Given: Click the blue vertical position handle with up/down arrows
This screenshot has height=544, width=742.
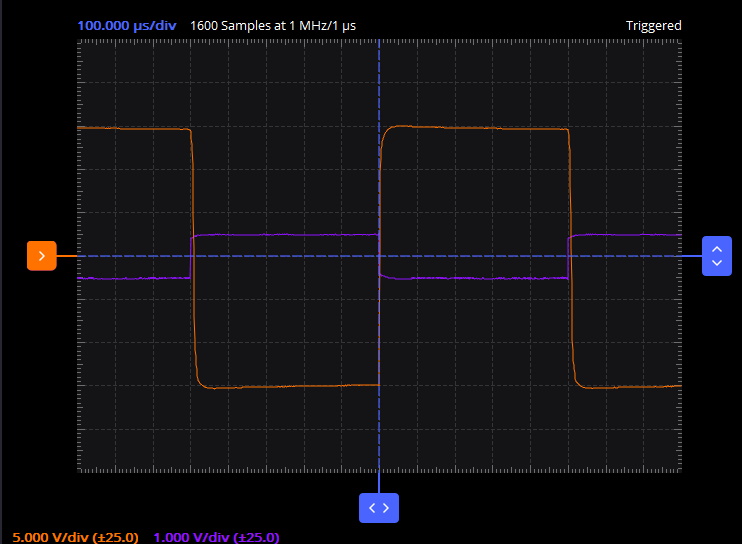Looking at the screenshot, I should [716, 256].
